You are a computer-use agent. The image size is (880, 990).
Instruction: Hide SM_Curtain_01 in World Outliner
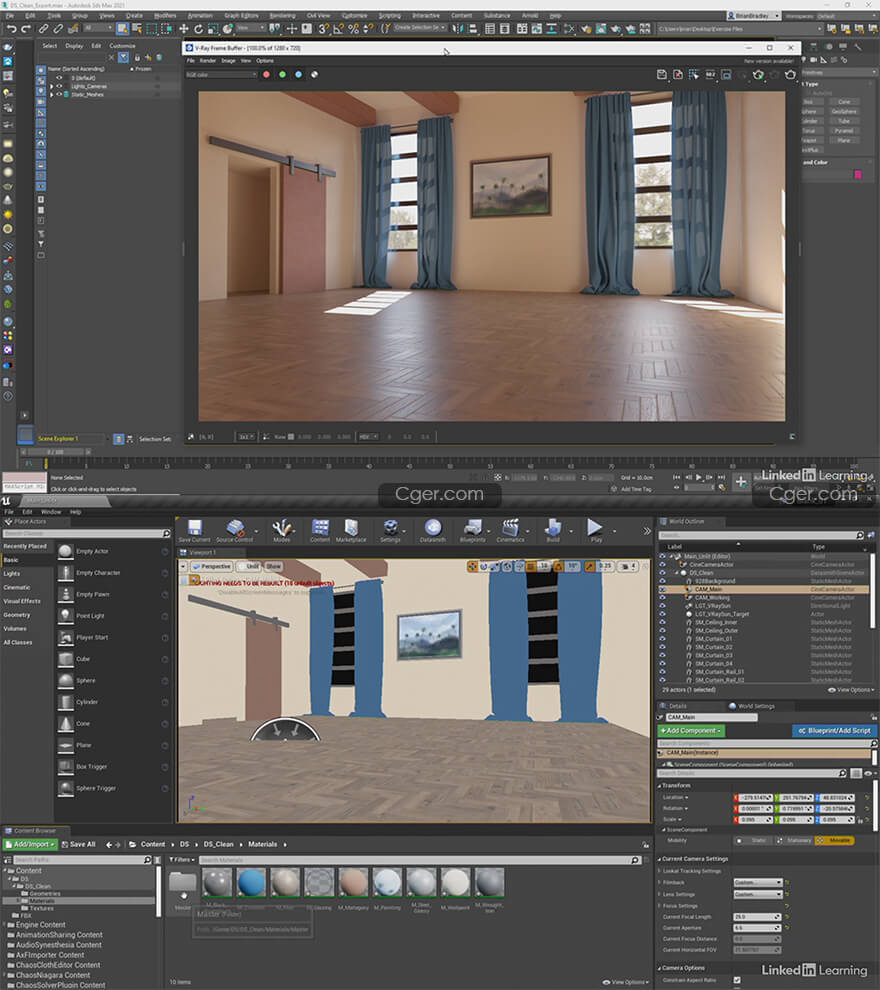pos(662,638)
